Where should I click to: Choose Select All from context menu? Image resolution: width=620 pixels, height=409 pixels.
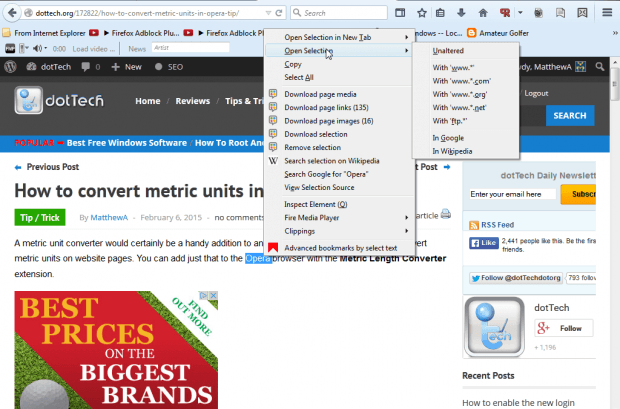340,77
